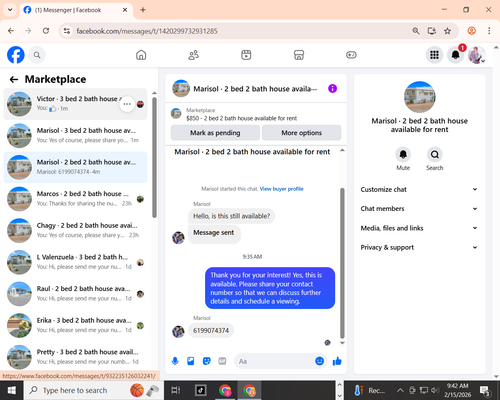500x400 pixels.
Task: Open the Facebook logo home link
Action: [16, 55]
